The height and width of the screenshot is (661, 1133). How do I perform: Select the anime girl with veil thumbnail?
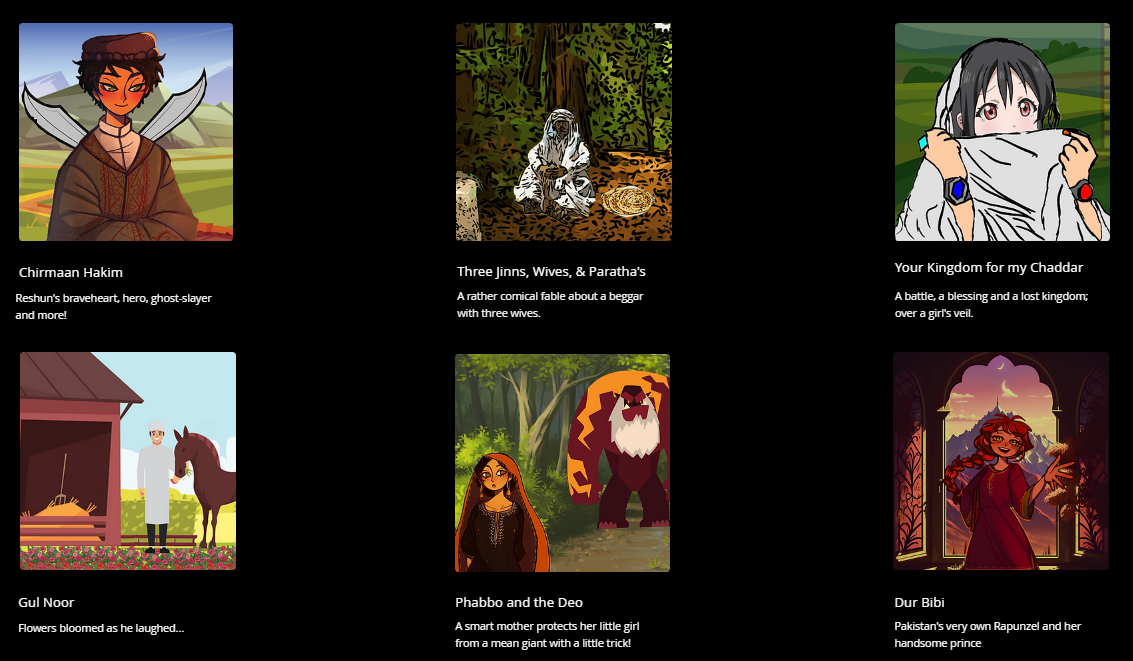[1002, 131]
